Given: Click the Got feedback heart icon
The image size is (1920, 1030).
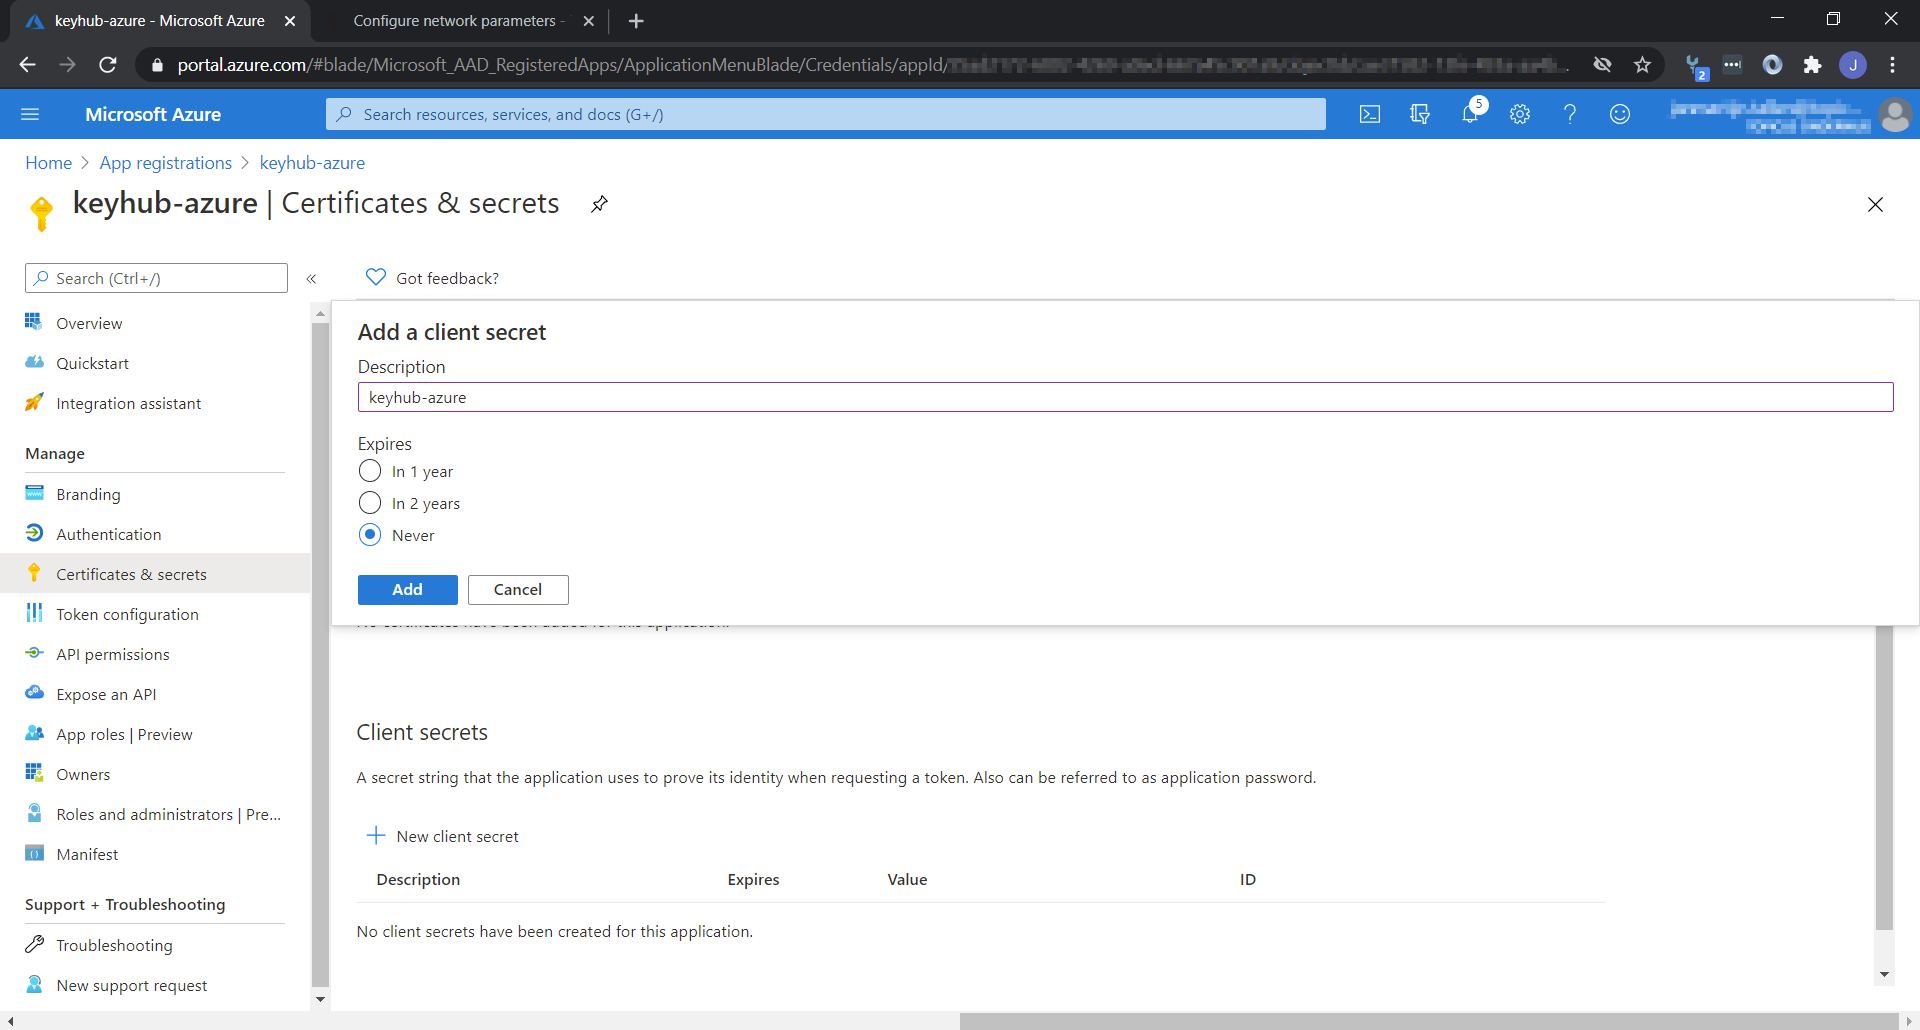Looking at the screenshot, I should pyautogui.click(x=376, y=277).
